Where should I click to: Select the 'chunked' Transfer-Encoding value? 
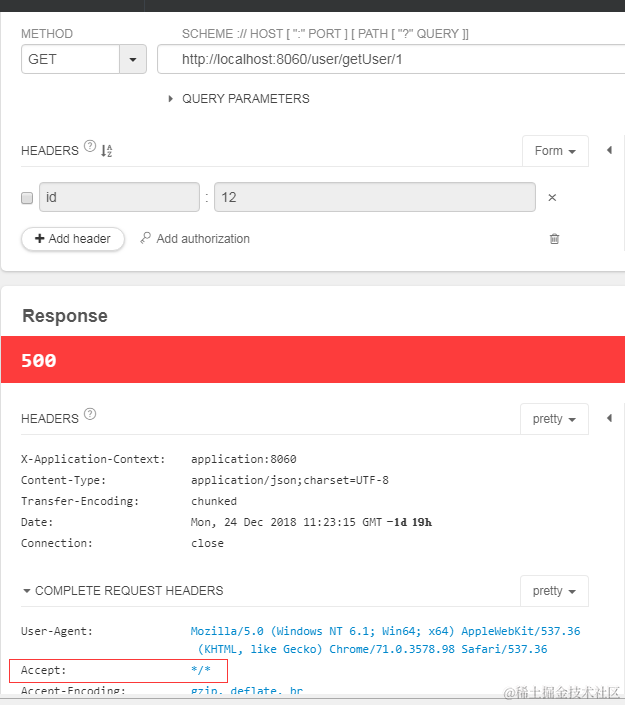click(x=214, y=501)
